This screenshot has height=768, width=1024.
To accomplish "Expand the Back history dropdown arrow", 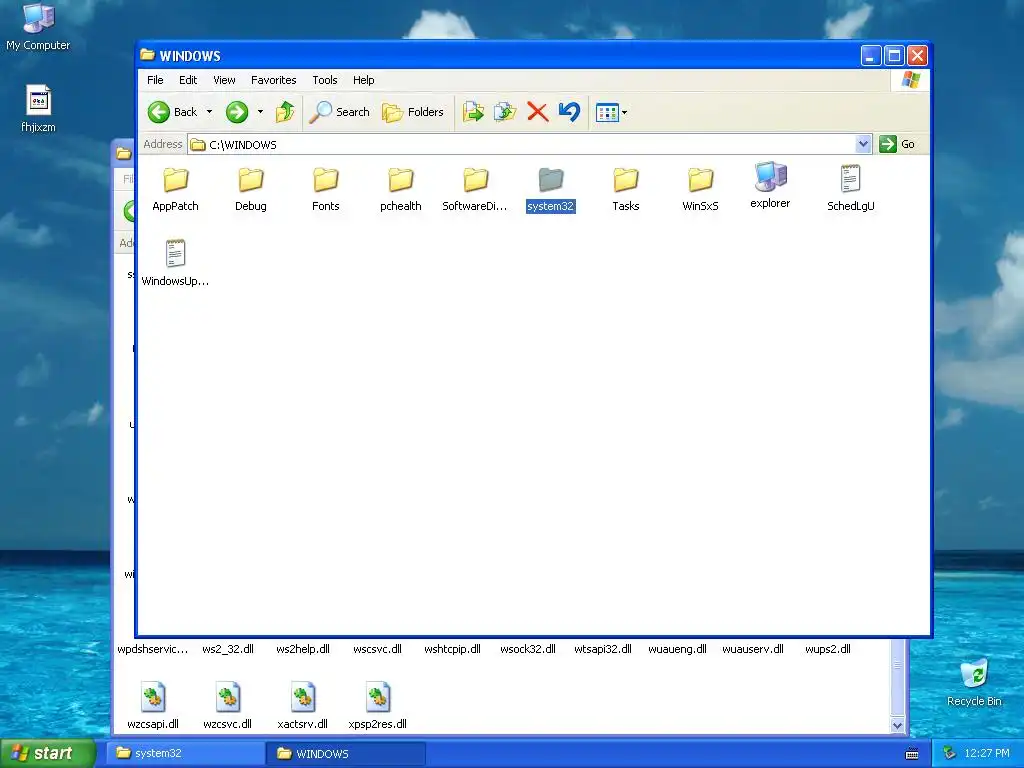I will click(x=210, y=112).
